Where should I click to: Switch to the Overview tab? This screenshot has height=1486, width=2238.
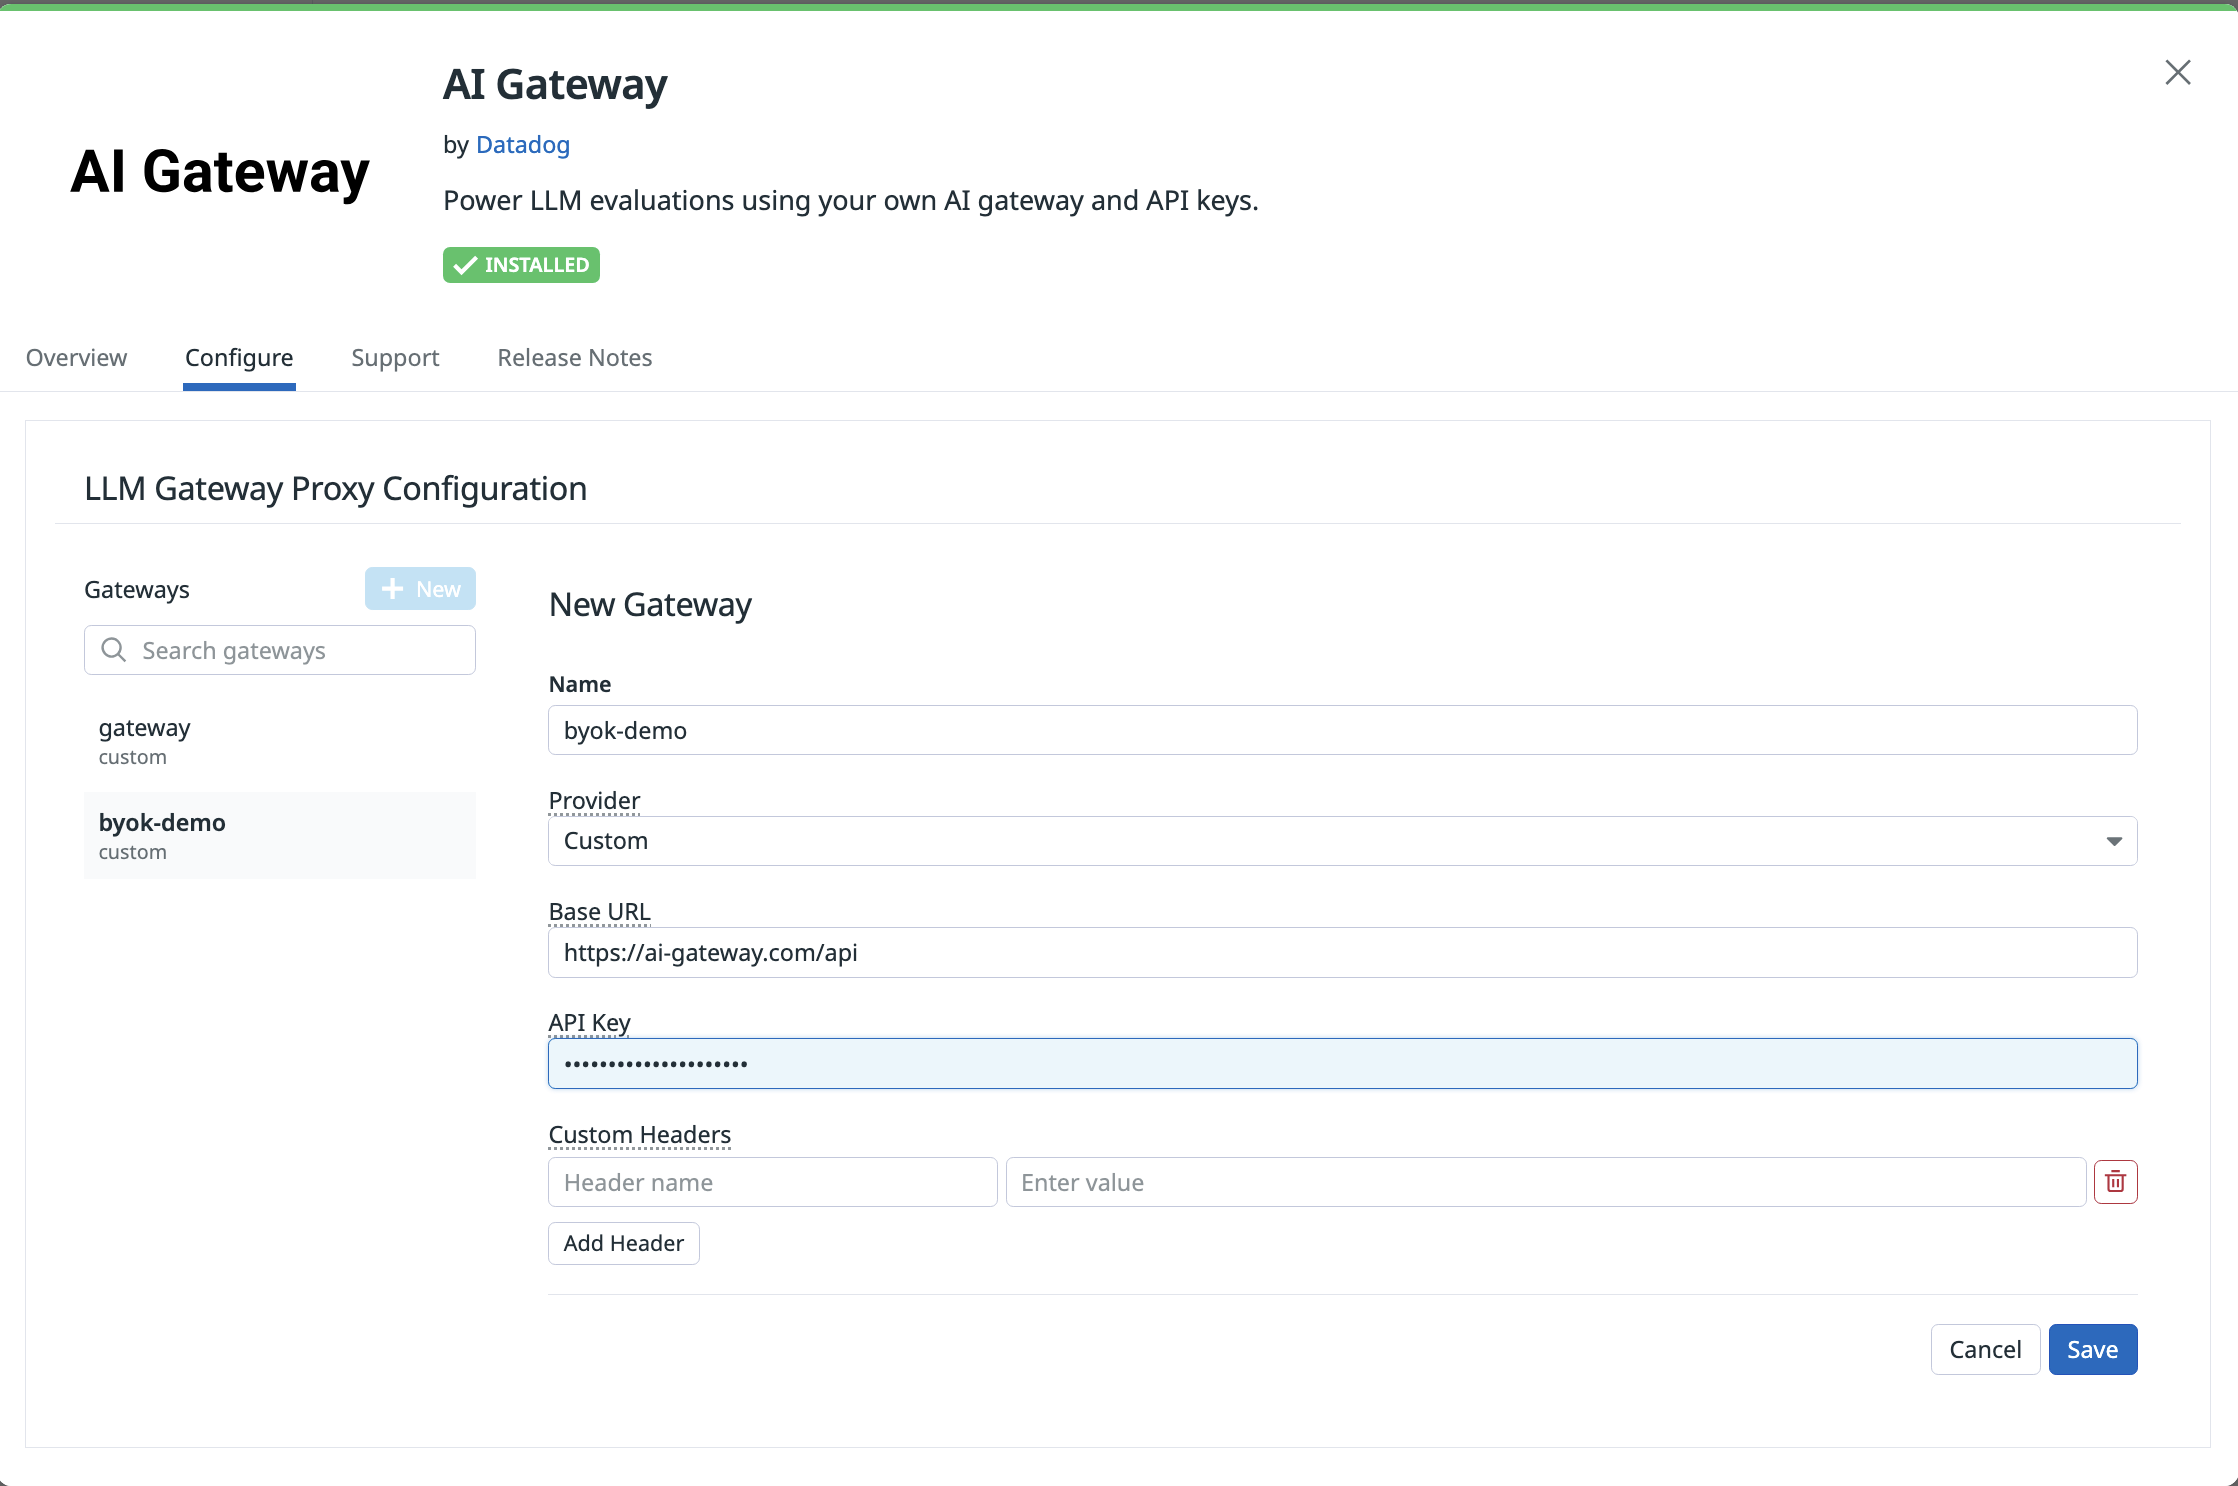point(76,358)
